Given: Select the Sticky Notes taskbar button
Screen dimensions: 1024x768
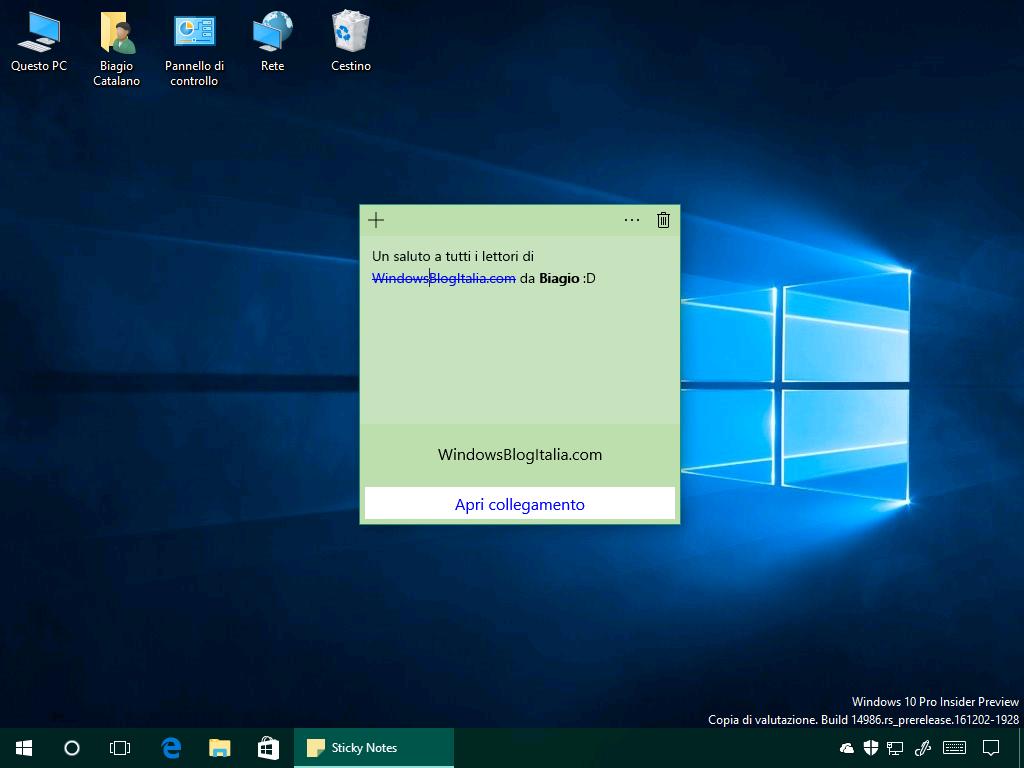Looking at the screenshot, I should click(x=373, y=747).
